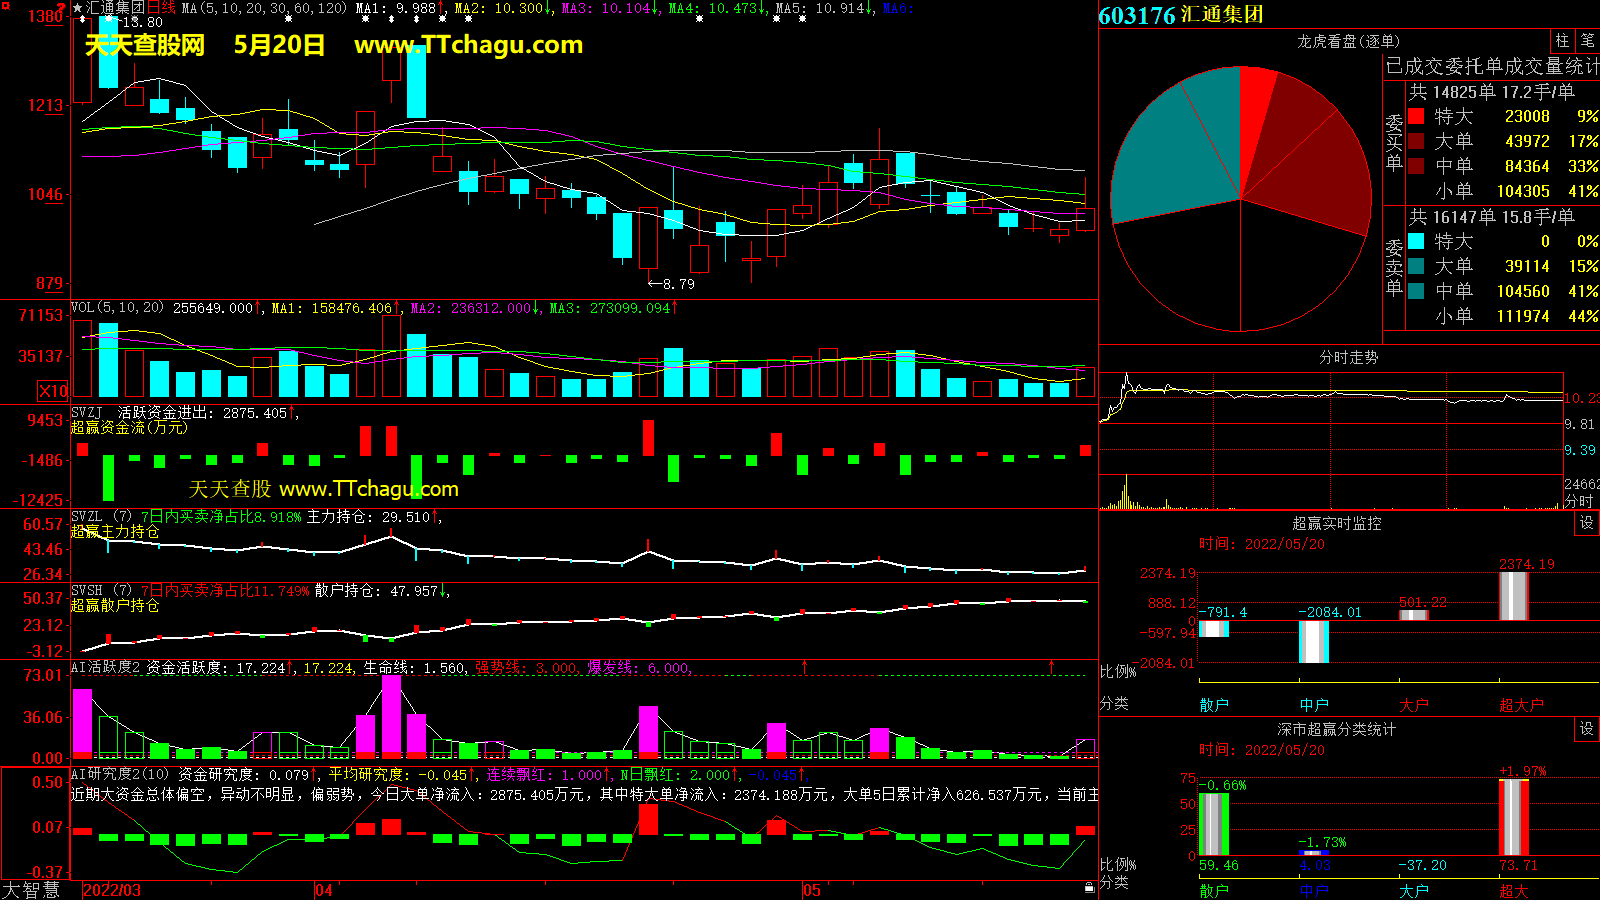Select the 603176 汇通集团 stock title
1600x900 pixels.
1180,15
